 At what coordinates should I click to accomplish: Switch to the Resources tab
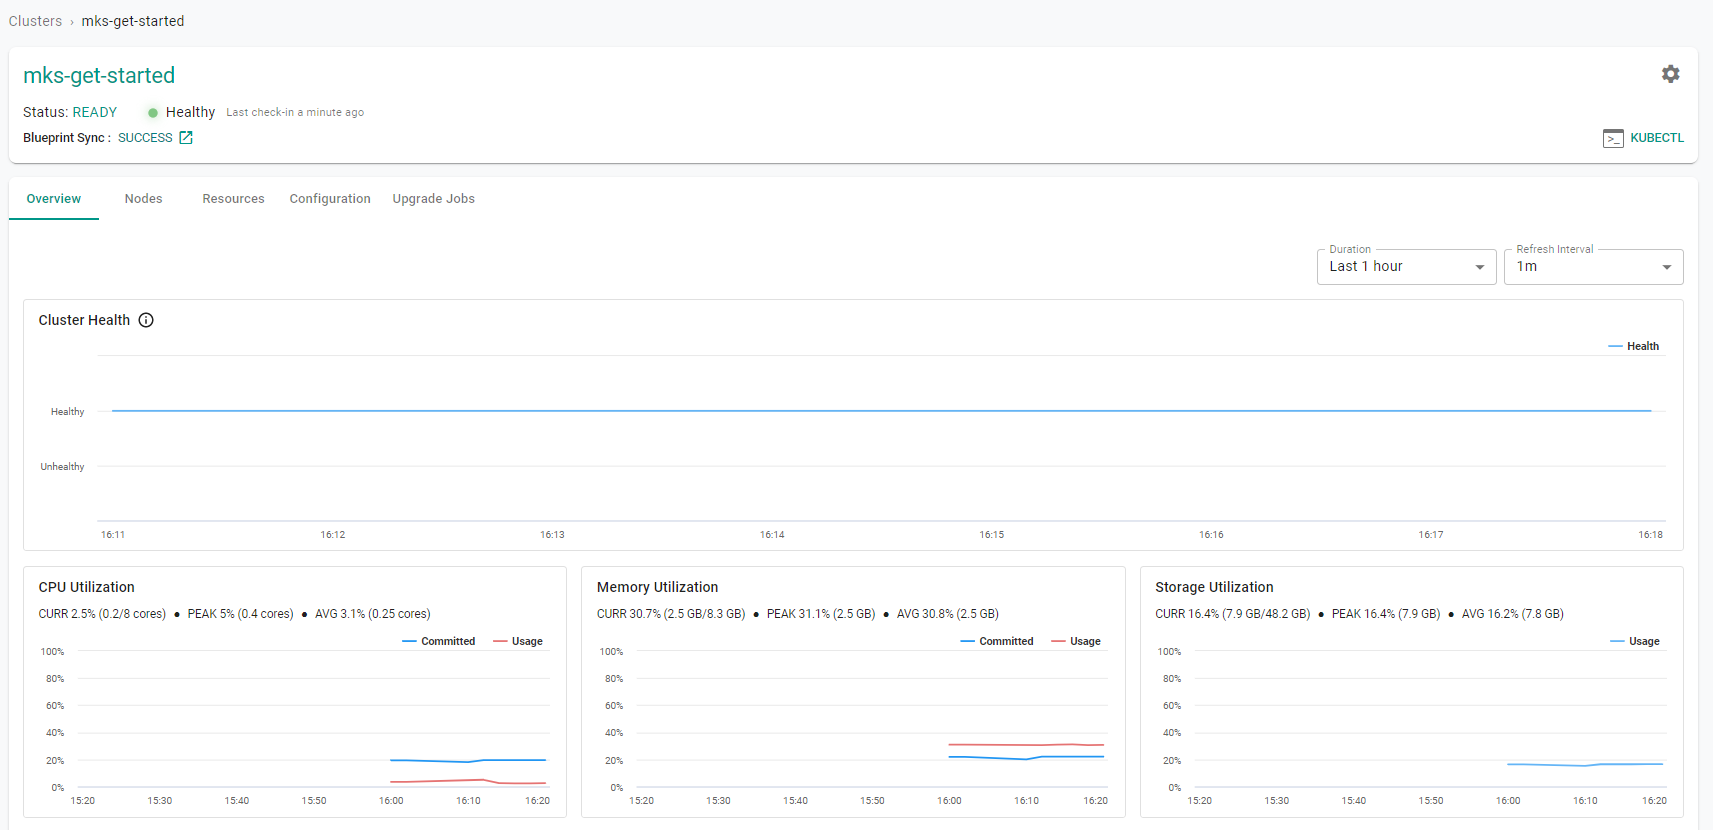(x=233, y=199)
